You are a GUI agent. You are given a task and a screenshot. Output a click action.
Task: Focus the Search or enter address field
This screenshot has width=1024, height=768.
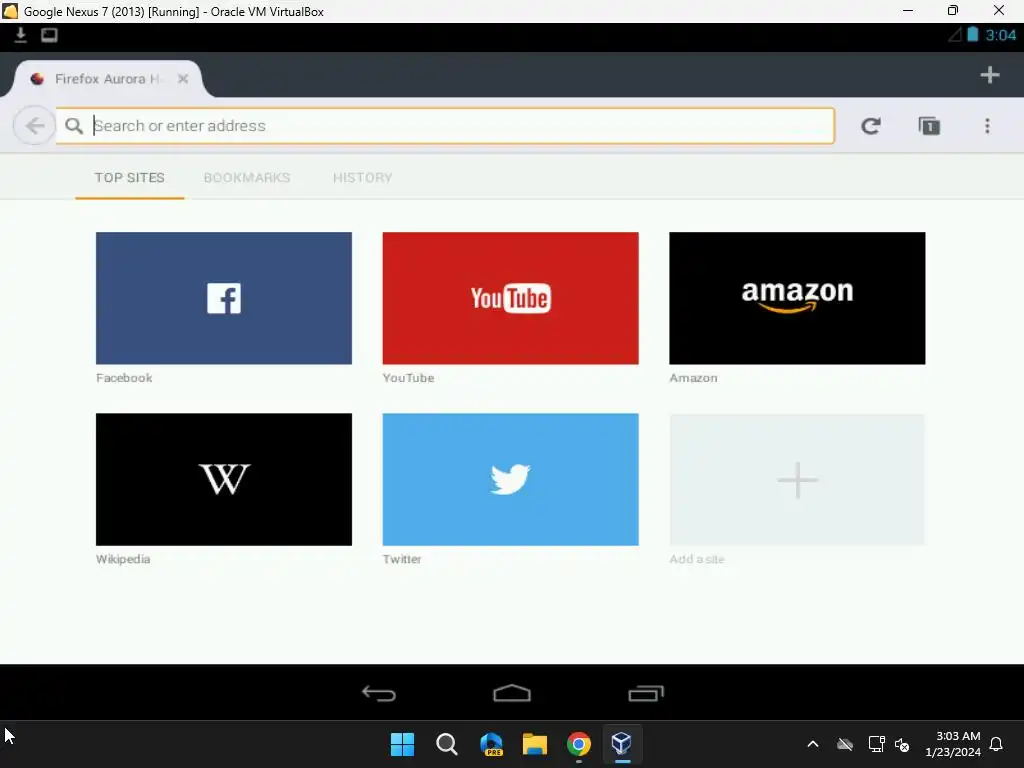[445, 125]
